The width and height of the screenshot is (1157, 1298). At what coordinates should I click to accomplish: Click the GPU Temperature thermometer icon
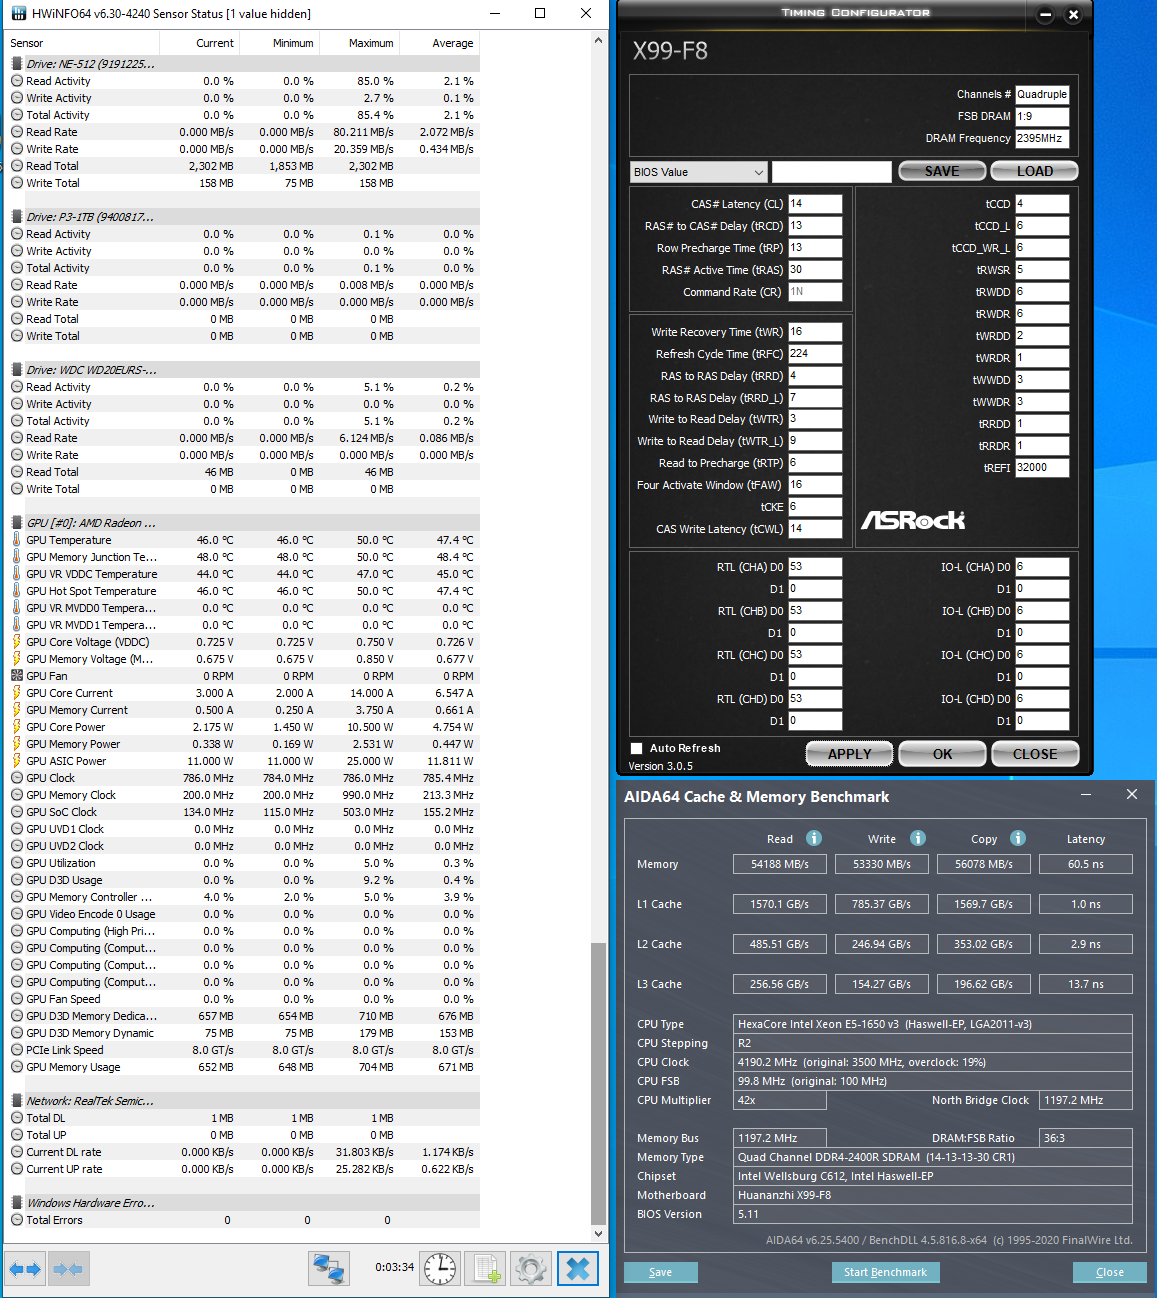click(x=16, y=540)
